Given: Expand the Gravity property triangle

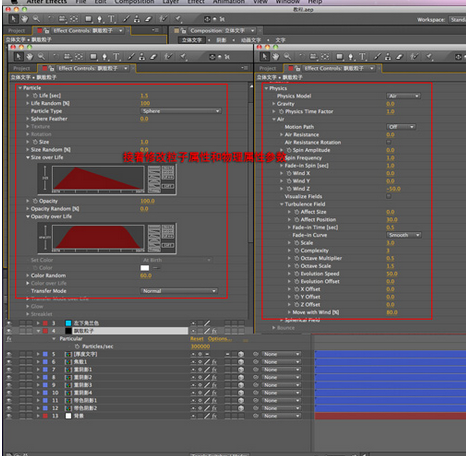Looking at the screenshot, I should click(x=274, y=104).
